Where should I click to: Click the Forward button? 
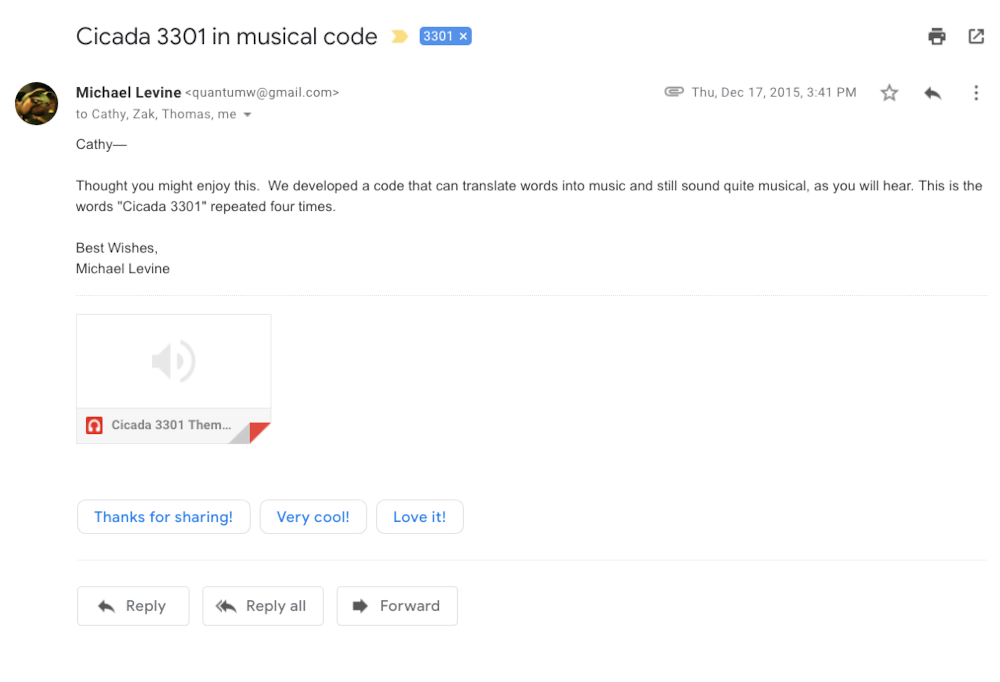click(397, 606)
